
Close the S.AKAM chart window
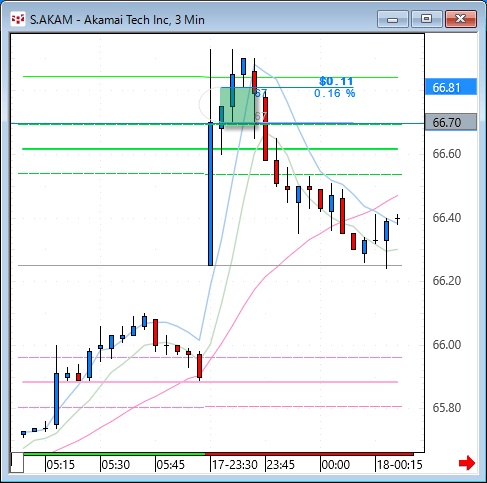[461, 19]
